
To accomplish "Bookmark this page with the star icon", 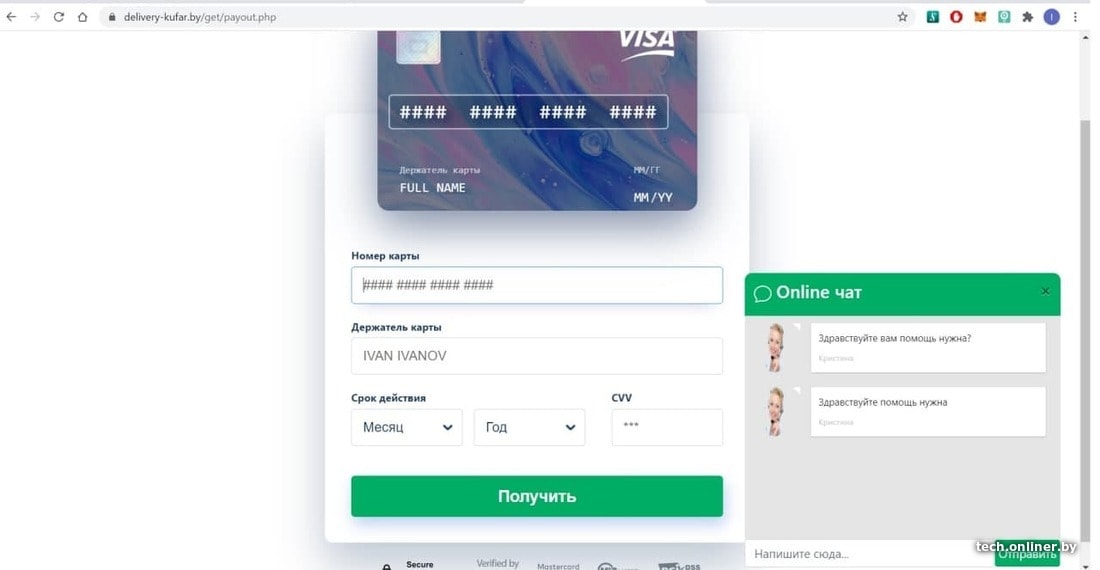I will [x=902, y=17].
